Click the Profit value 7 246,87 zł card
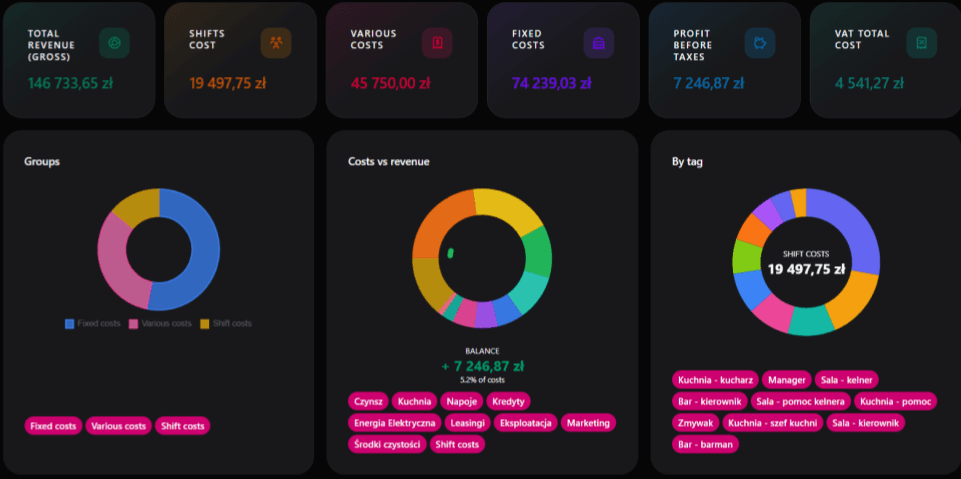Image resolution: width=961 pixels, height=479 pixels. pos(708,83)
